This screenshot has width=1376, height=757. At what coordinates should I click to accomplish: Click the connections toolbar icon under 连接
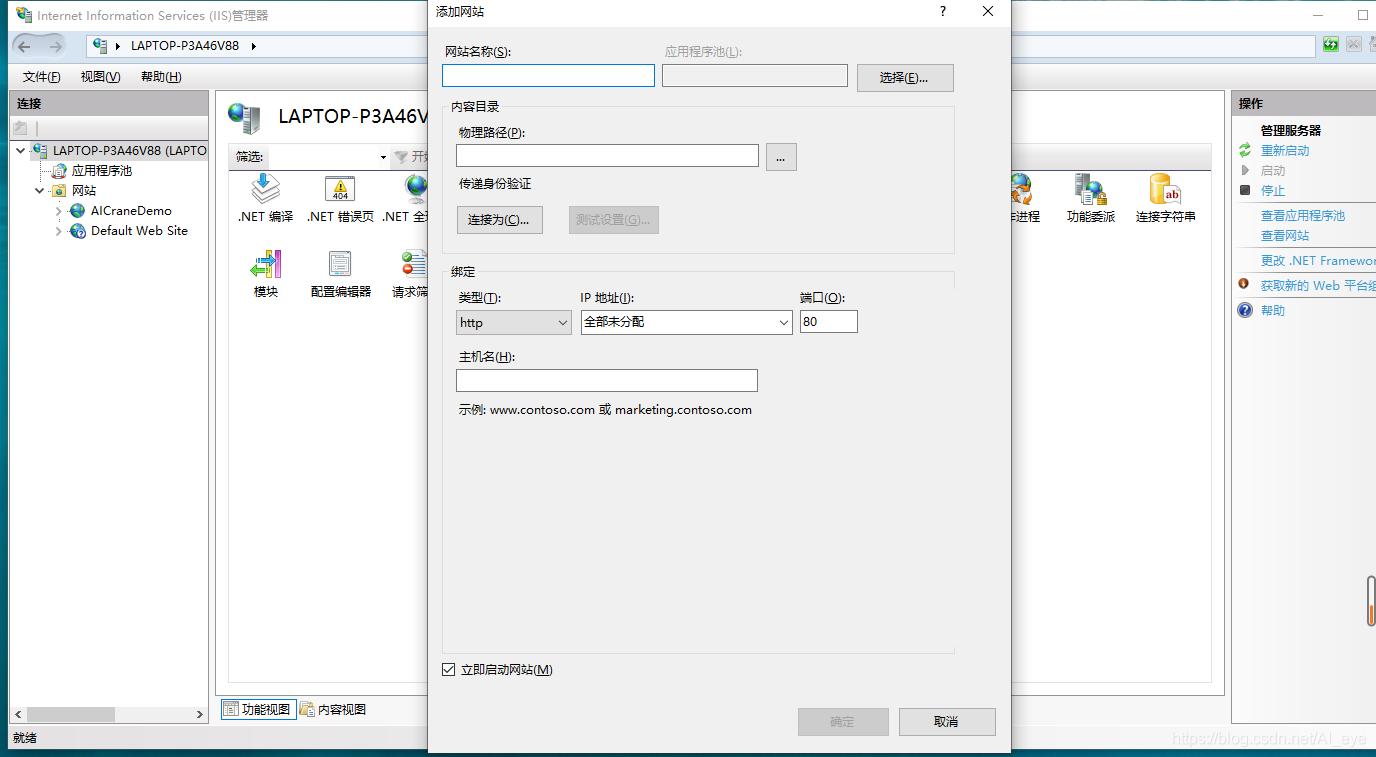pyautogui.click(x=20, y=128)
